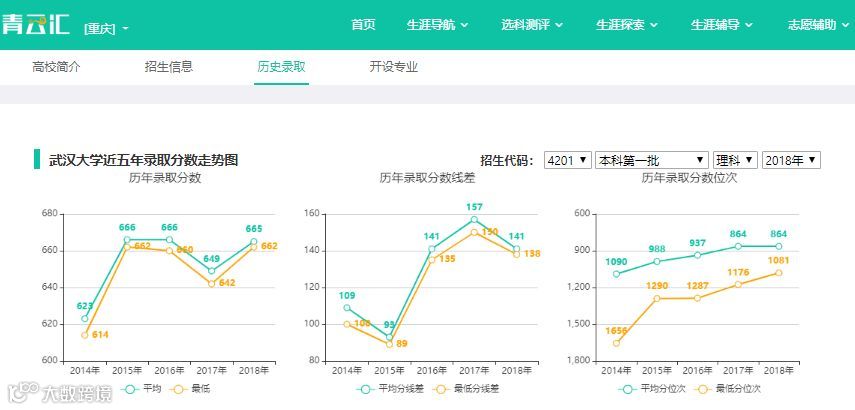Open the 重庆 region selector
Image resolution: width=855 pixels, height=410 pixels.
pos(106,28)
